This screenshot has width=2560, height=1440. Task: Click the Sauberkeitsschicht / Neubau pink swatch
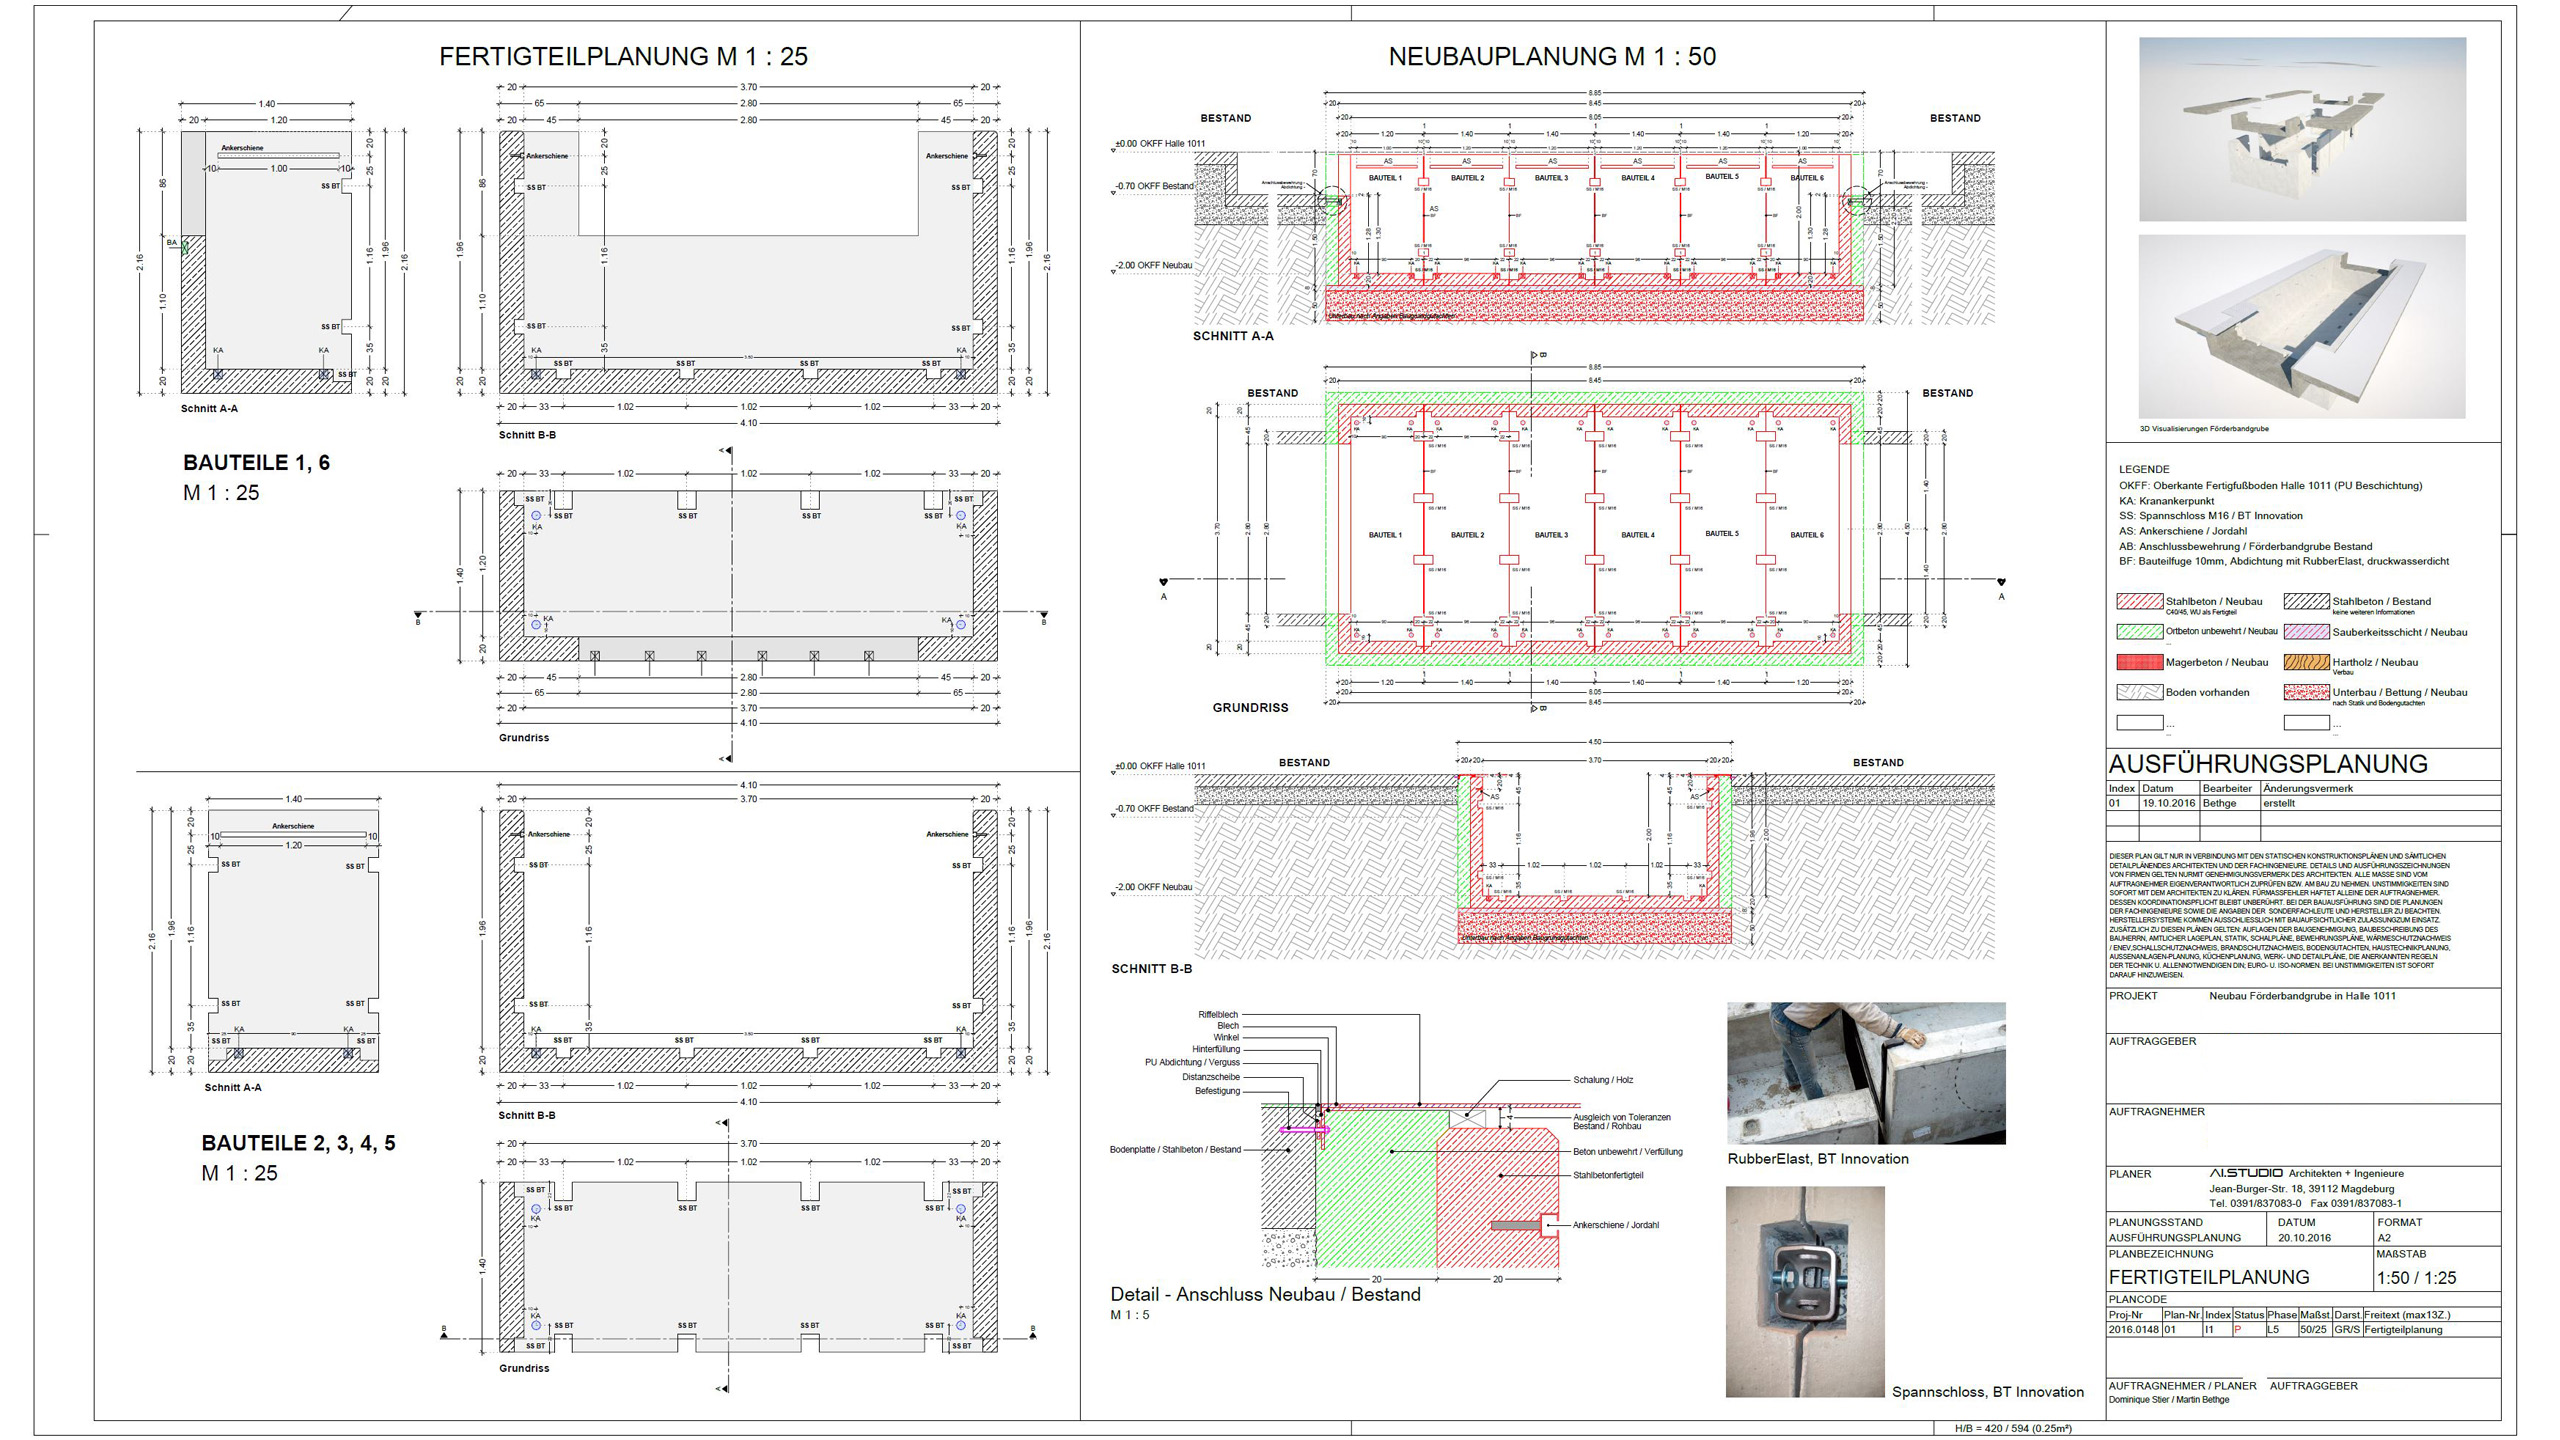pyautogui.click(x=2306, y=632)
